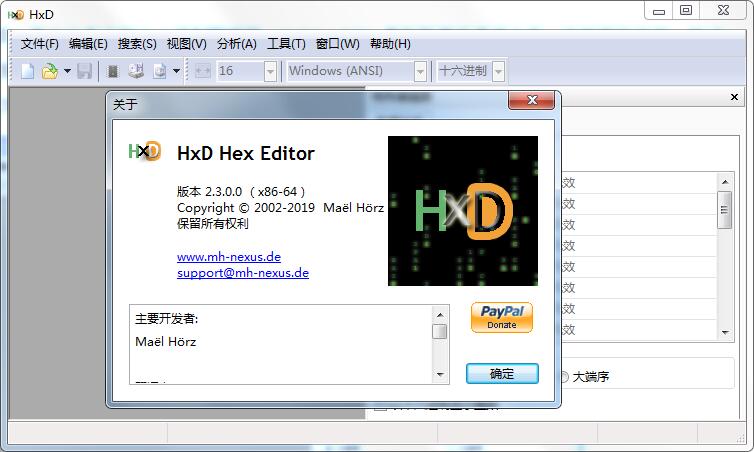The height and width of the screenshot is (452, 754).
Task: Click the Copyright © 2002-2019 Maël Hörz line
Action: click(280, 208)
